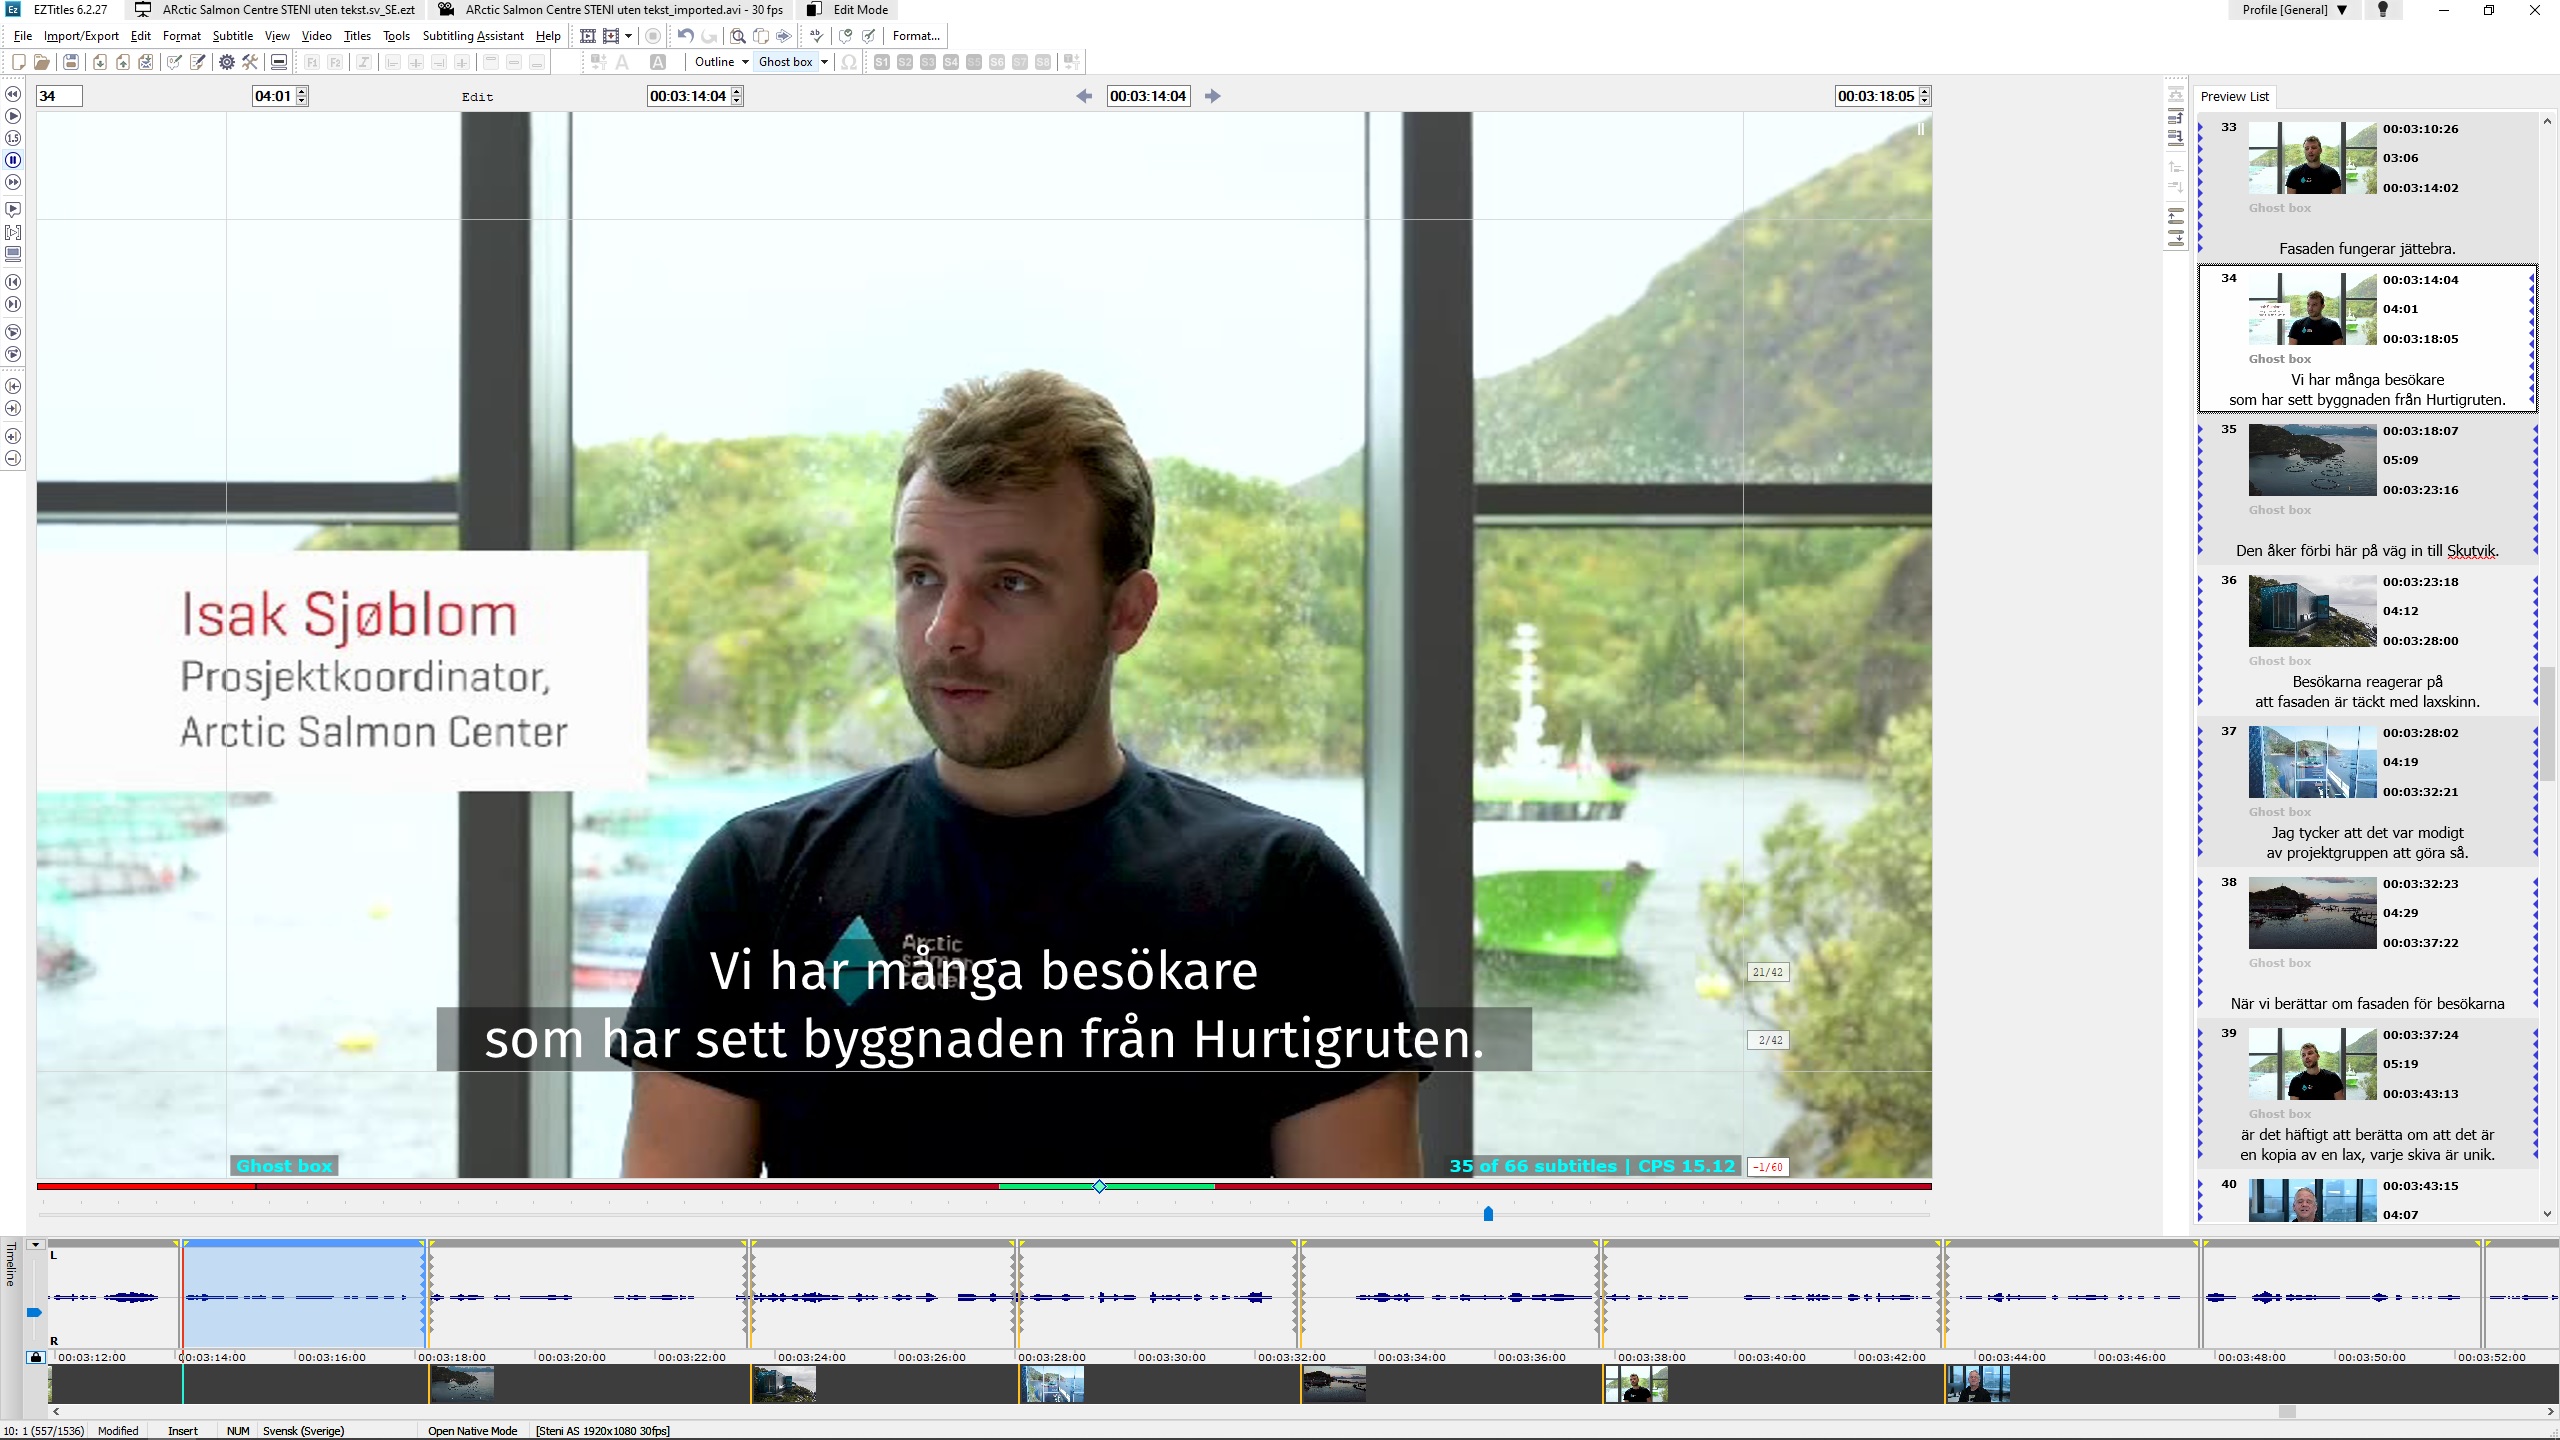This screenshot has width=2560, height=1440.
Task: Click 'Open Native Mode' in status bar
Action: coord(472,1431)
